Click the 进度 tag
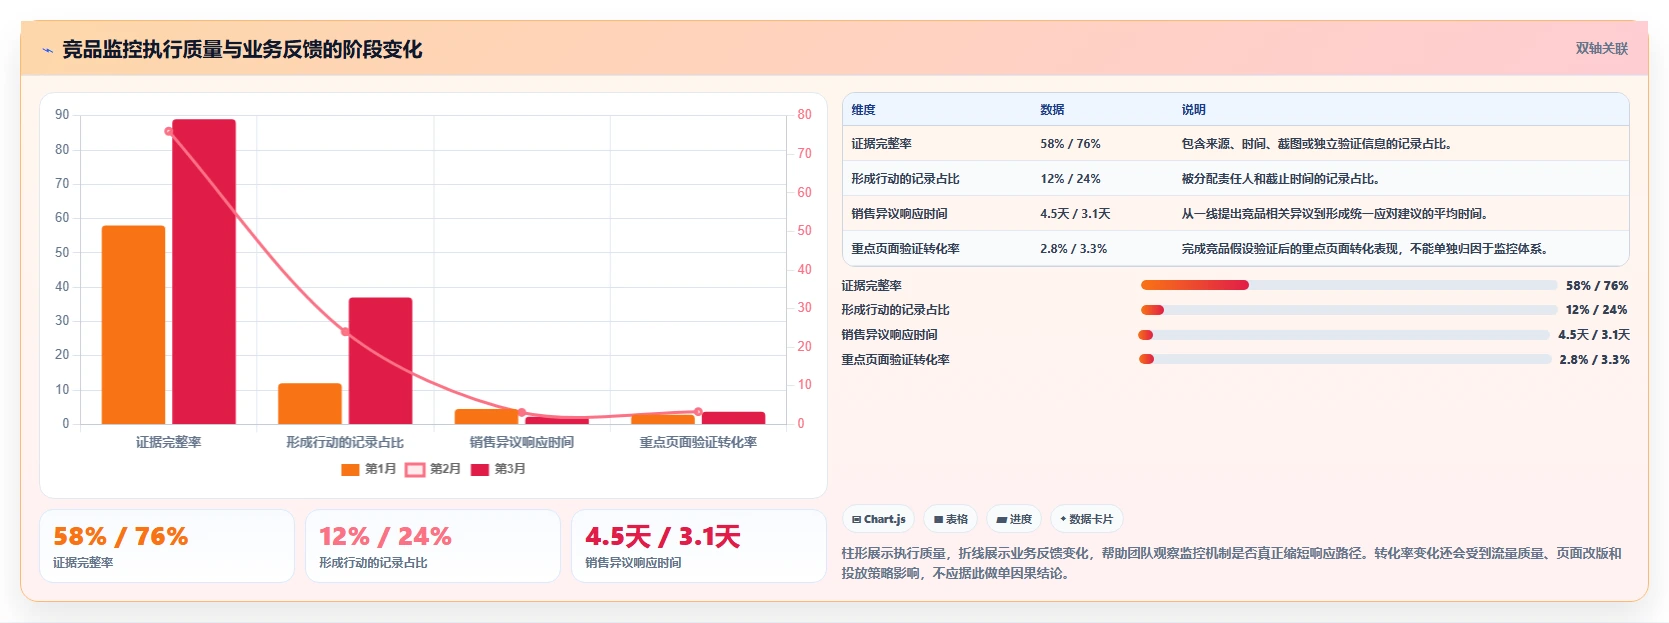 tap(1014, 519)
